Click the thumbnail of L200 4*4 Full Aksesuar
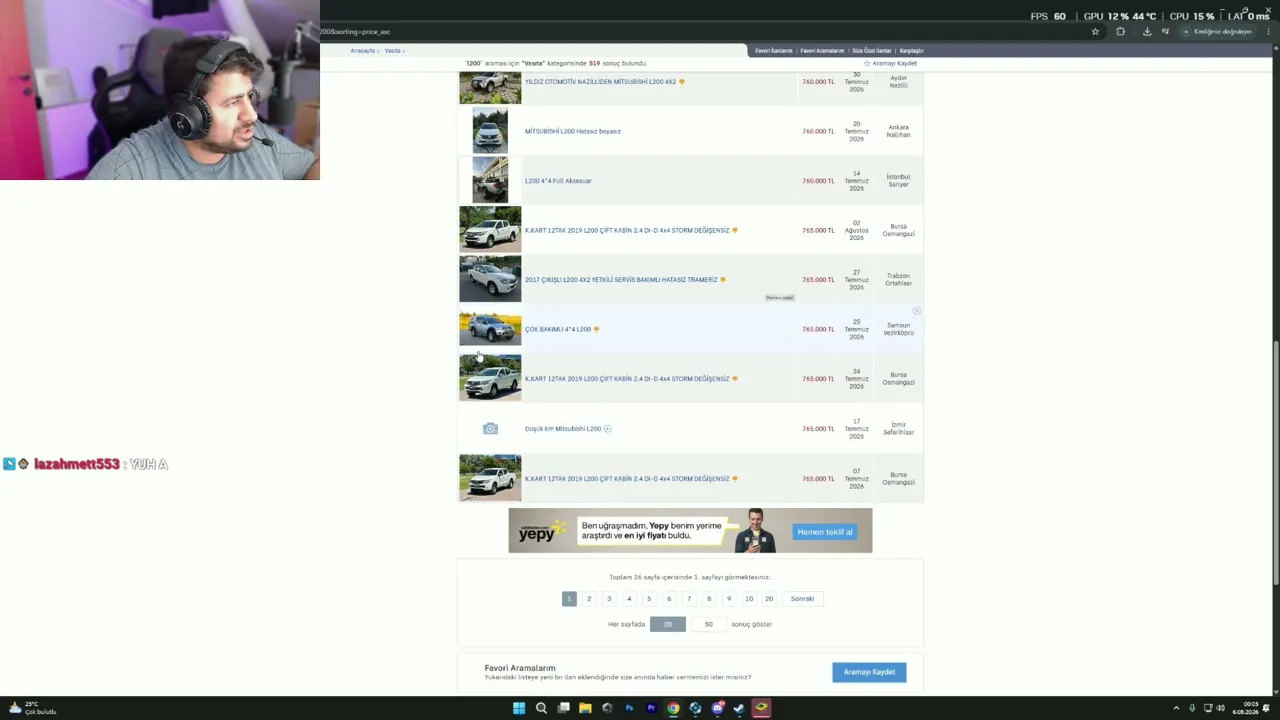The width and height of the screenshot is (1280, 720). pos(490,180)
